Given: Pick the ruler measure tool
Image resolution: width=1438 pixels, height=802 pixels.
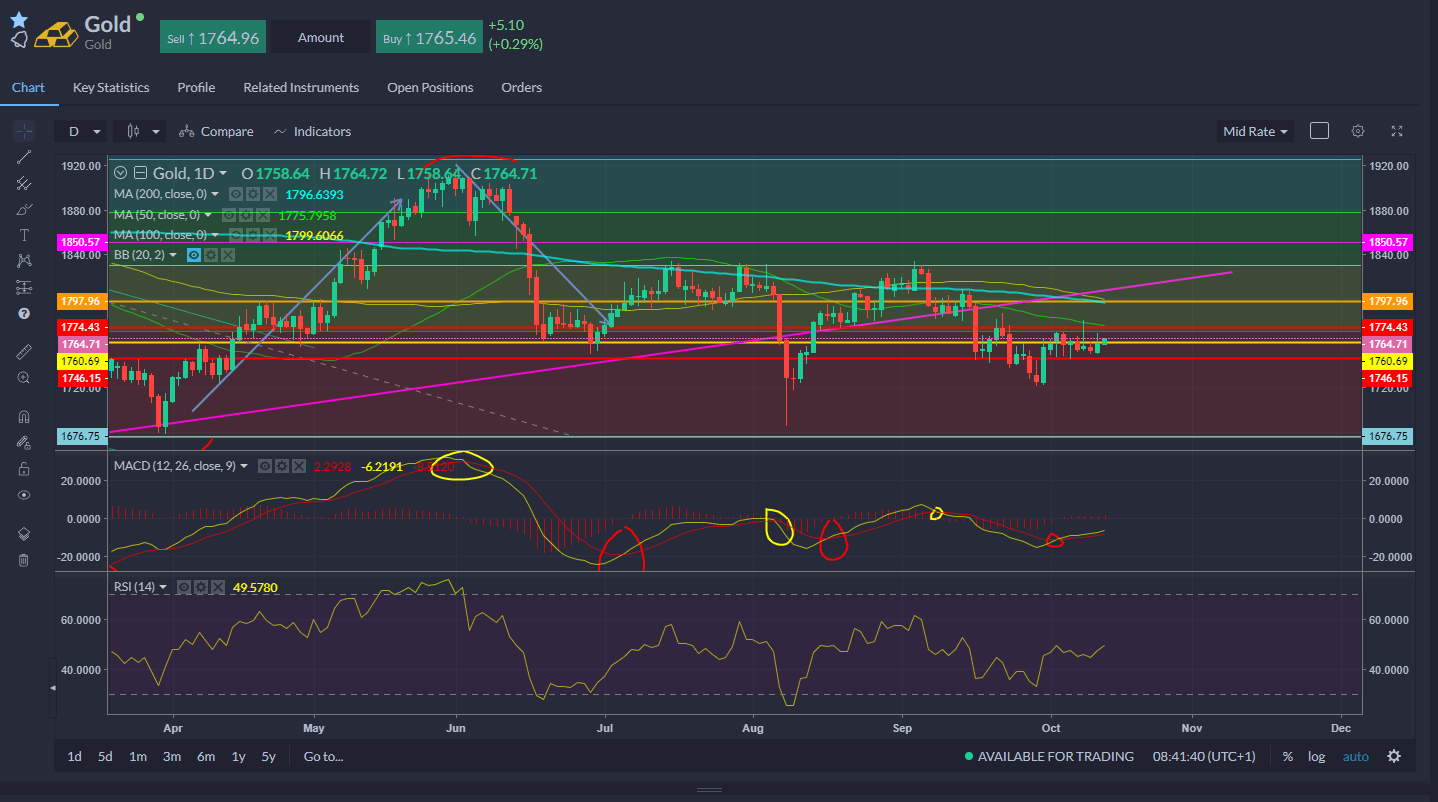Looking at the screenshot, I should [x=24, y=351].
